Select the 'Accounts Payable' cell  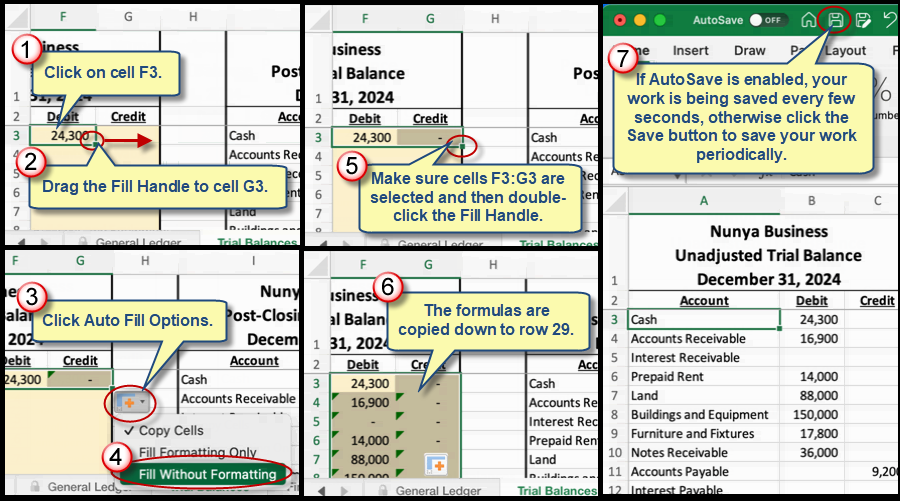(x=704, y=471)
